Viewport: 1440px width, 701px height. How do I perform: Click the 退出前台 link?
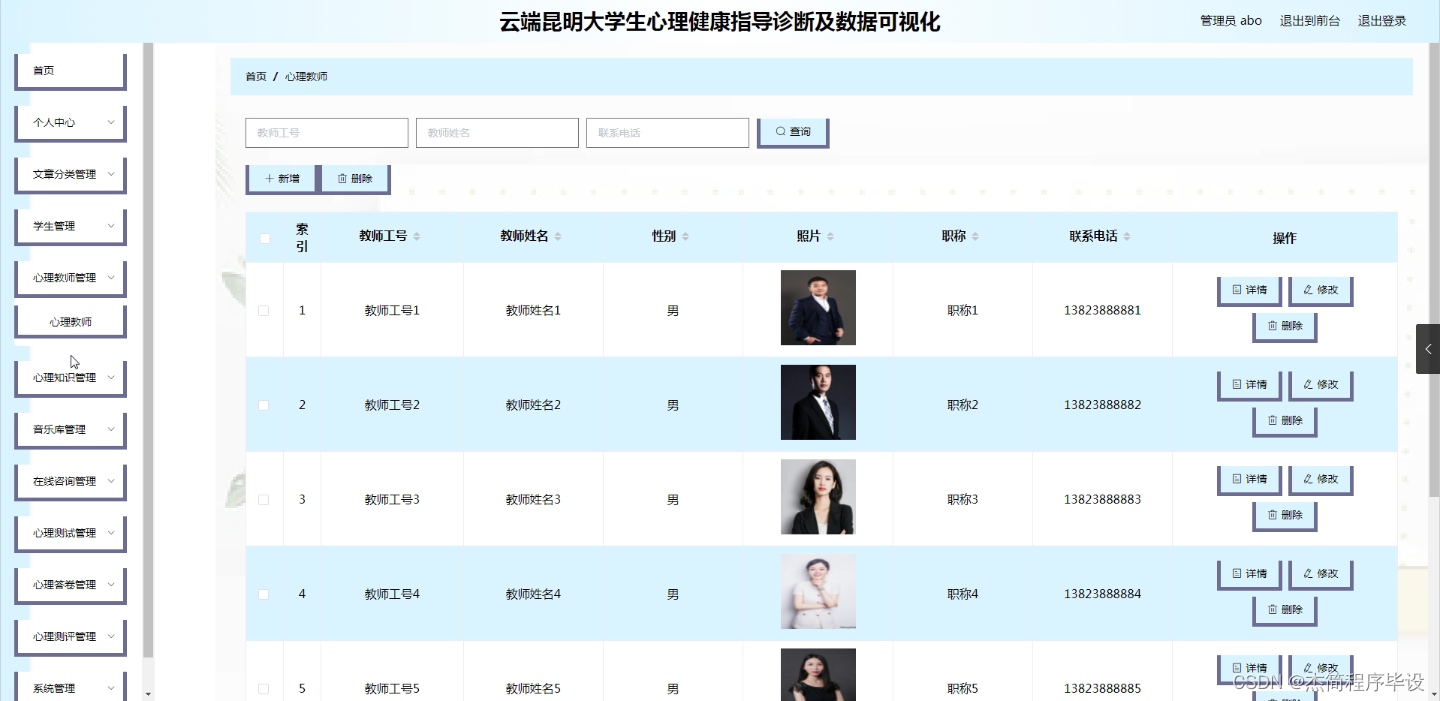(1310, 20)
